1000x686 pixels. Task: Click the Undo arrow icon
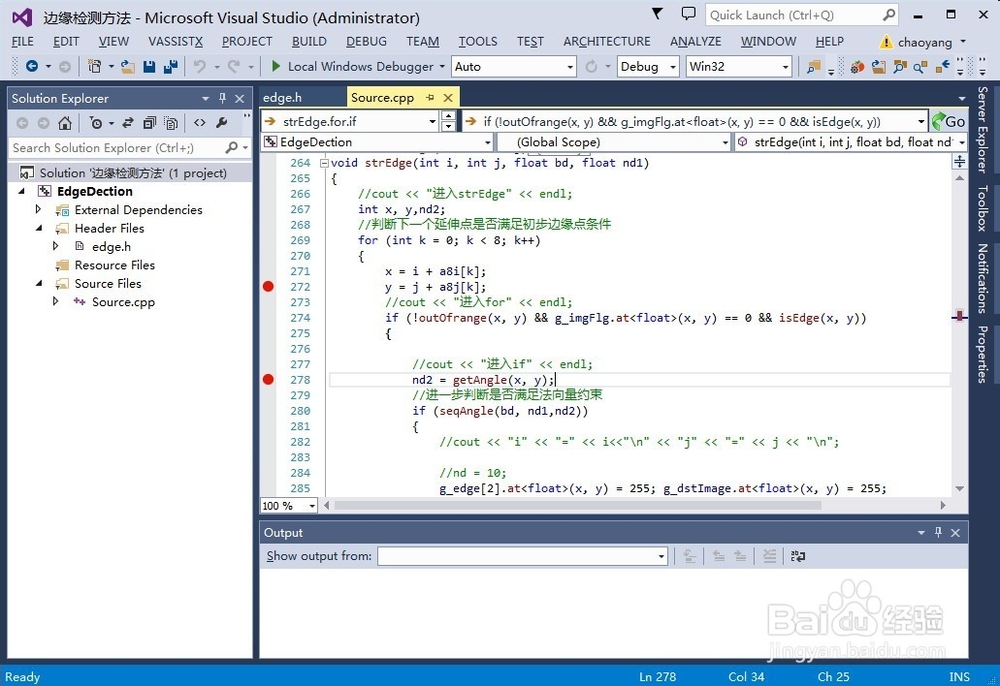pyautogui.click(x=200, y=66)
